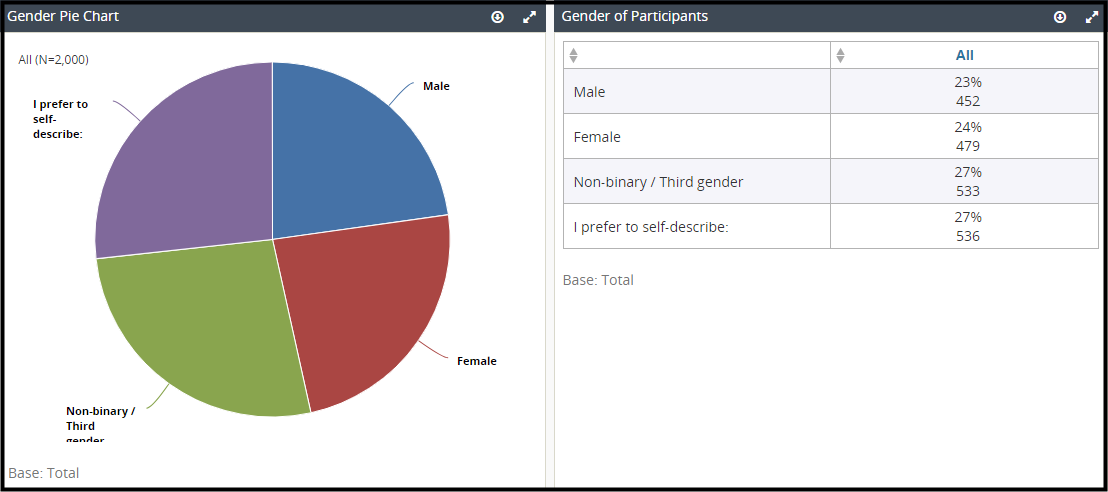Viewport: 1108px width, 492px height.
Task: Click the Male label beside the pie
Action: point(436,86)
